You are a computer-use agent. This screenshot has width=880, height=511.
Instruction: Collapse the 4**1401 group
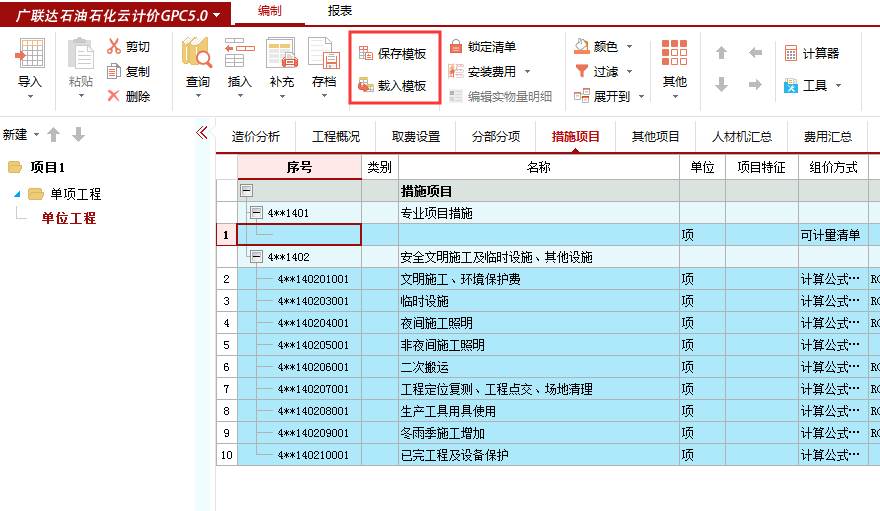[x=256, y=213]
